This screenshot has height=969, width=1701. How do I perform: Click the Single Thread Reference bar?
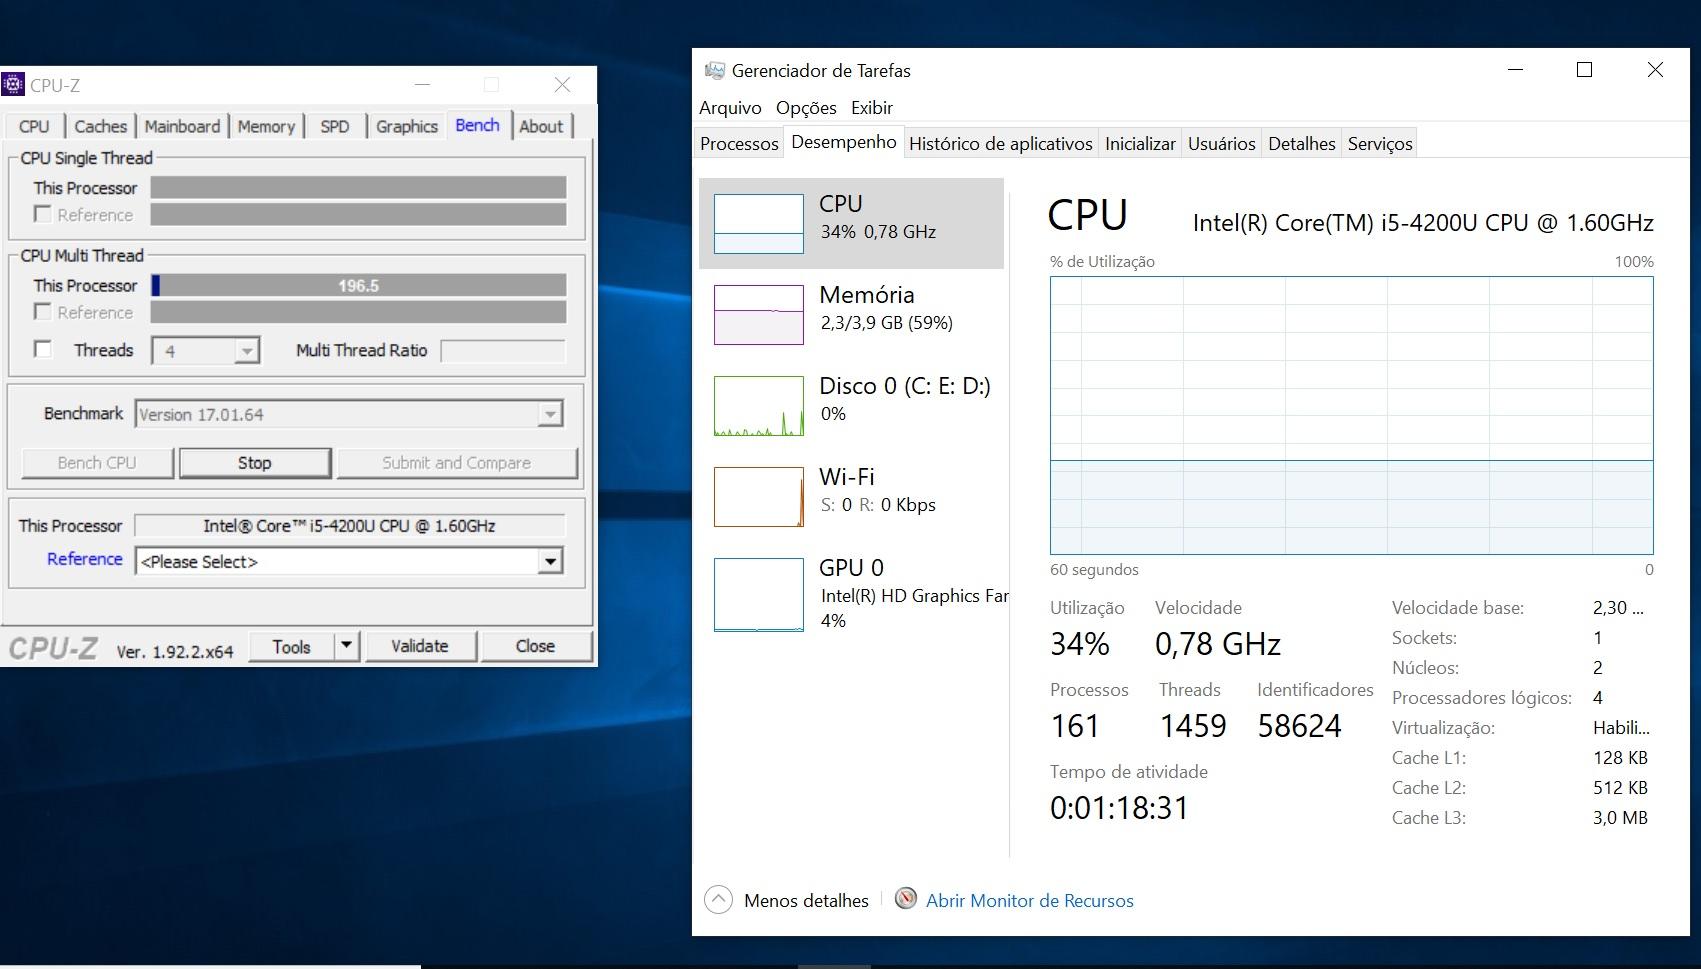pos(358,214)
